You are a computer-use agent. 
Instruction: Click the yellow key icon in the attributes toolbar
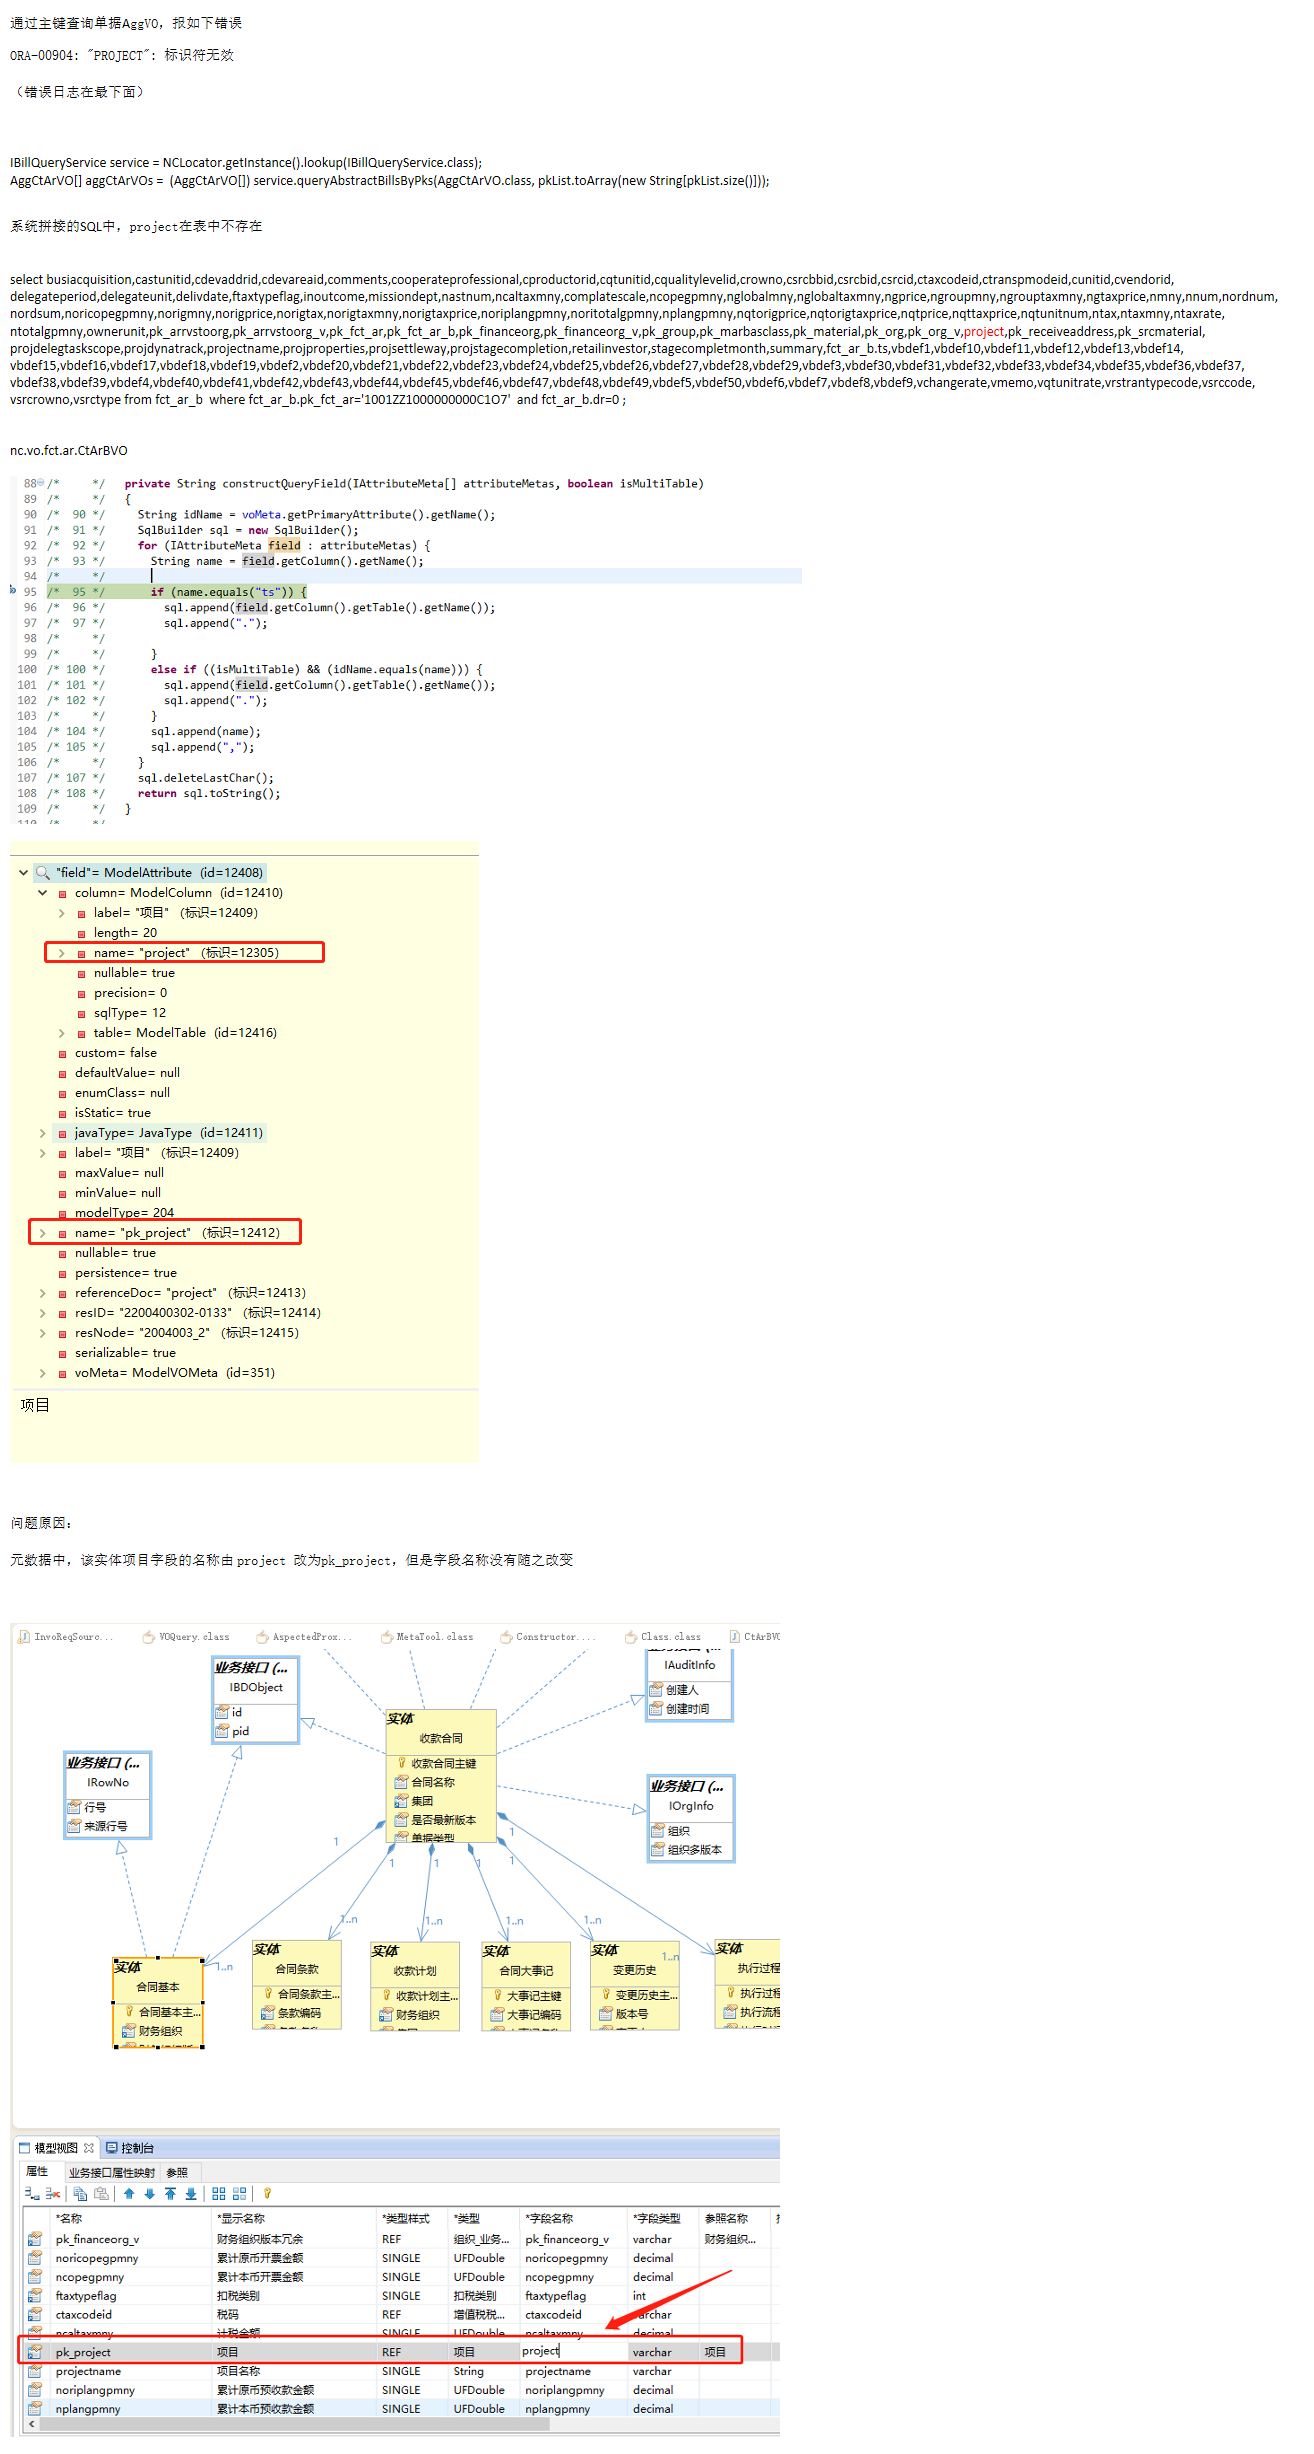[x=267, y=2193]
